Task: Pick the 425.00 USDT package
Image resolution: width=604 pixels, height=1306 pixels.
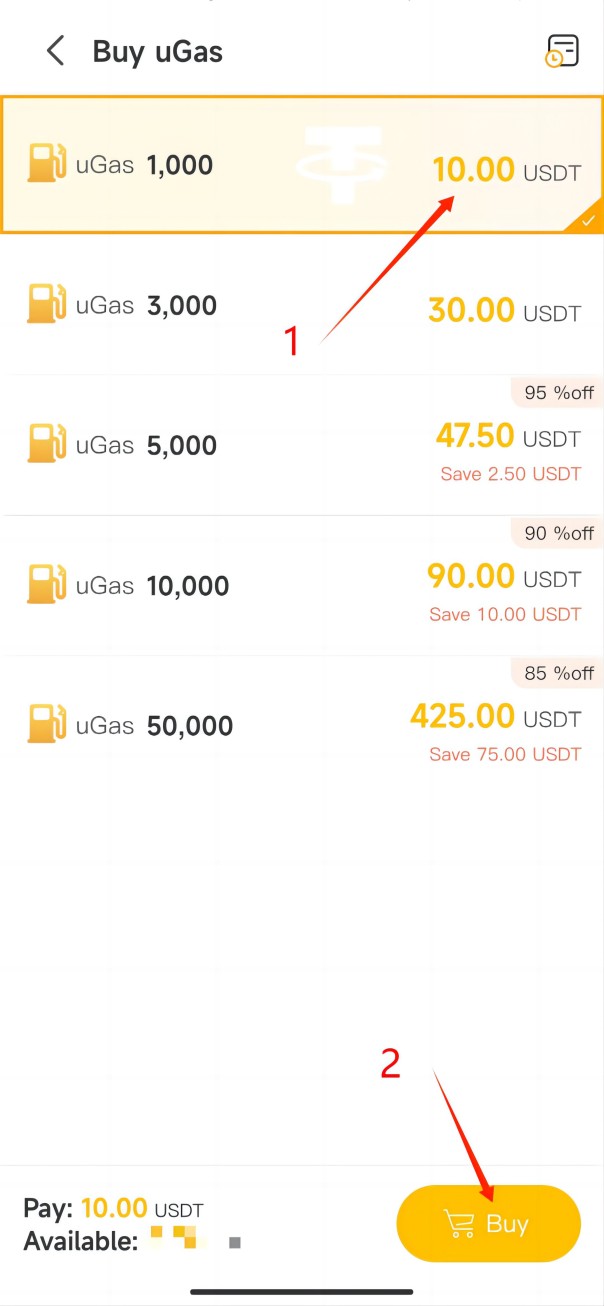Action: (462, 716)
